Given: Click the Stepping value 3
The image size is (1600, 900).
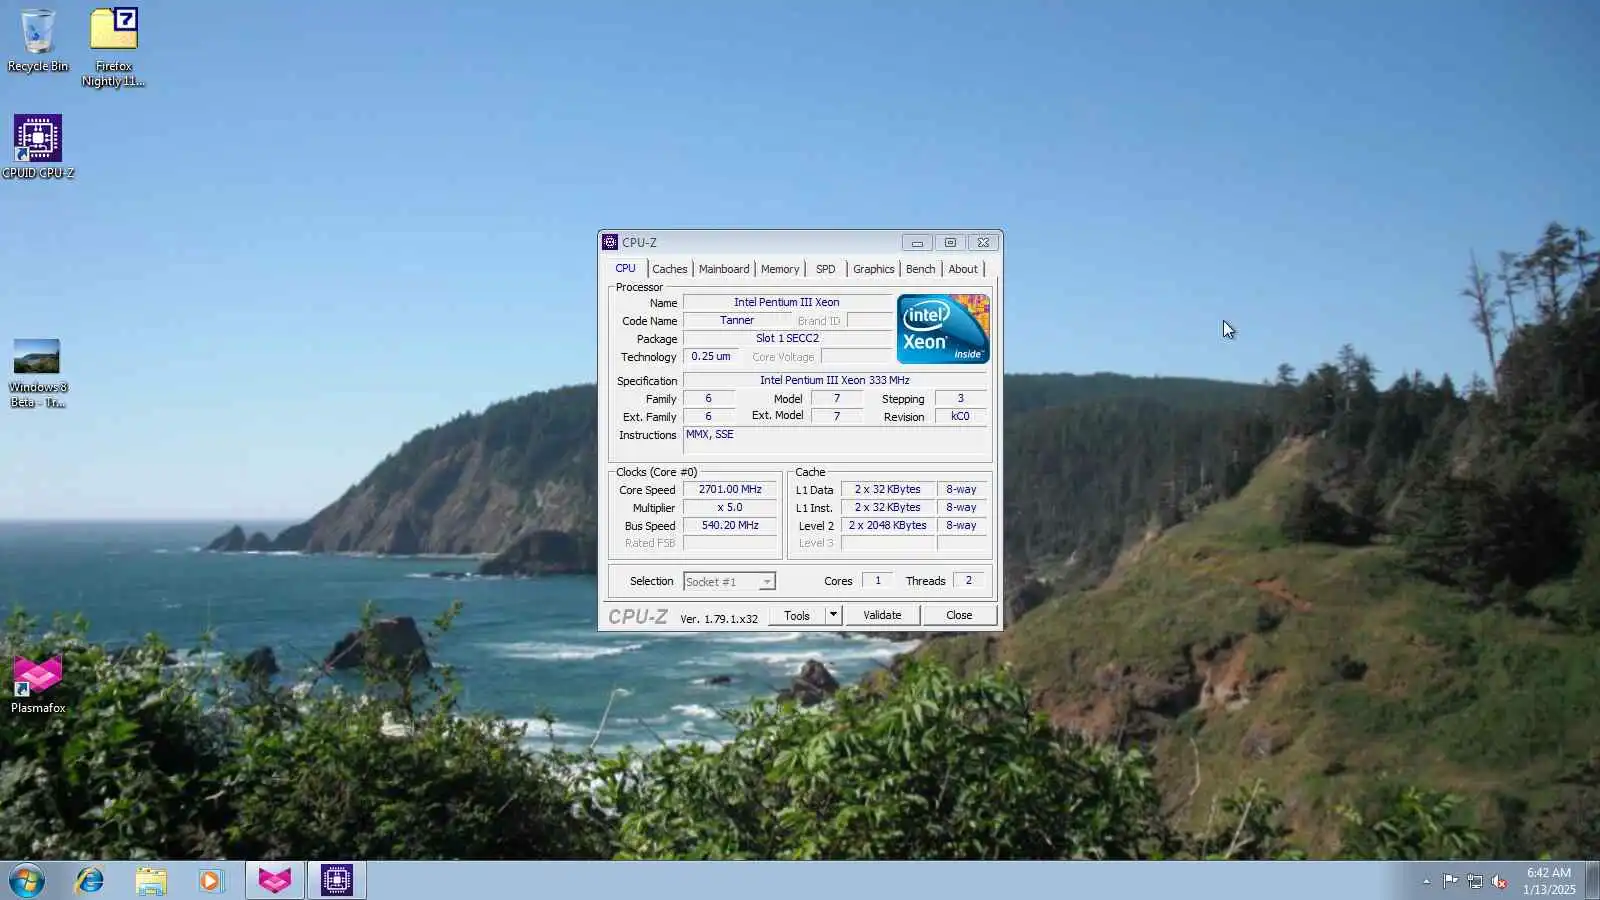Looking at the screenshot, I should click(961, 399).
